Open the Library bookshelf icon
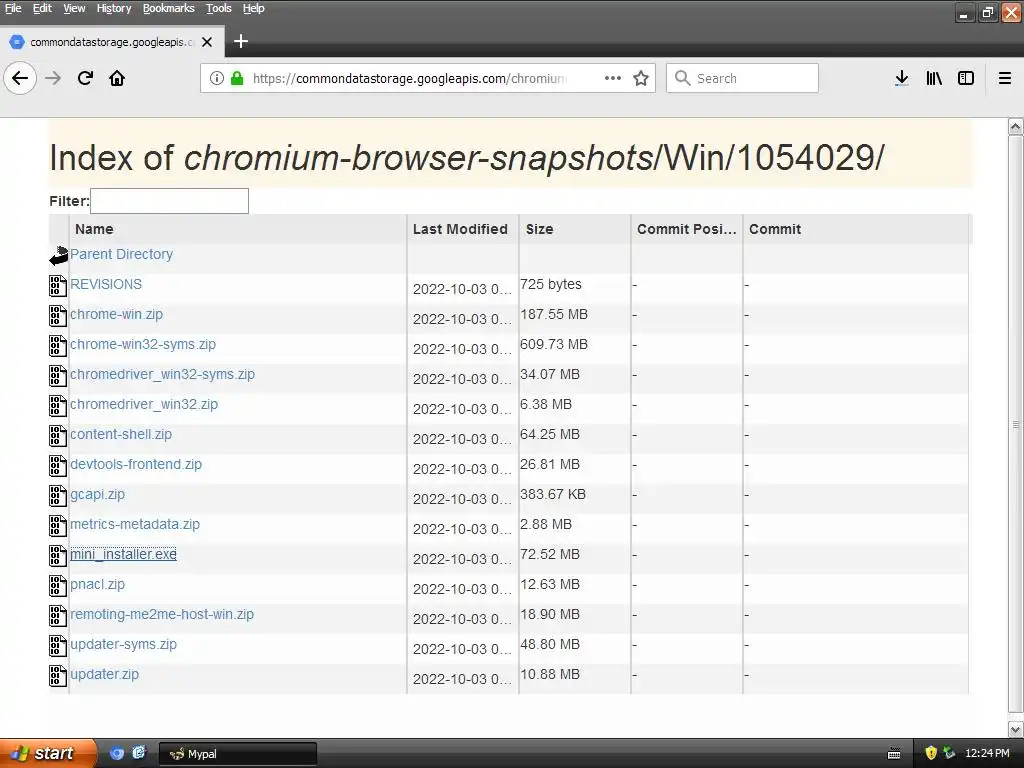 934,78
